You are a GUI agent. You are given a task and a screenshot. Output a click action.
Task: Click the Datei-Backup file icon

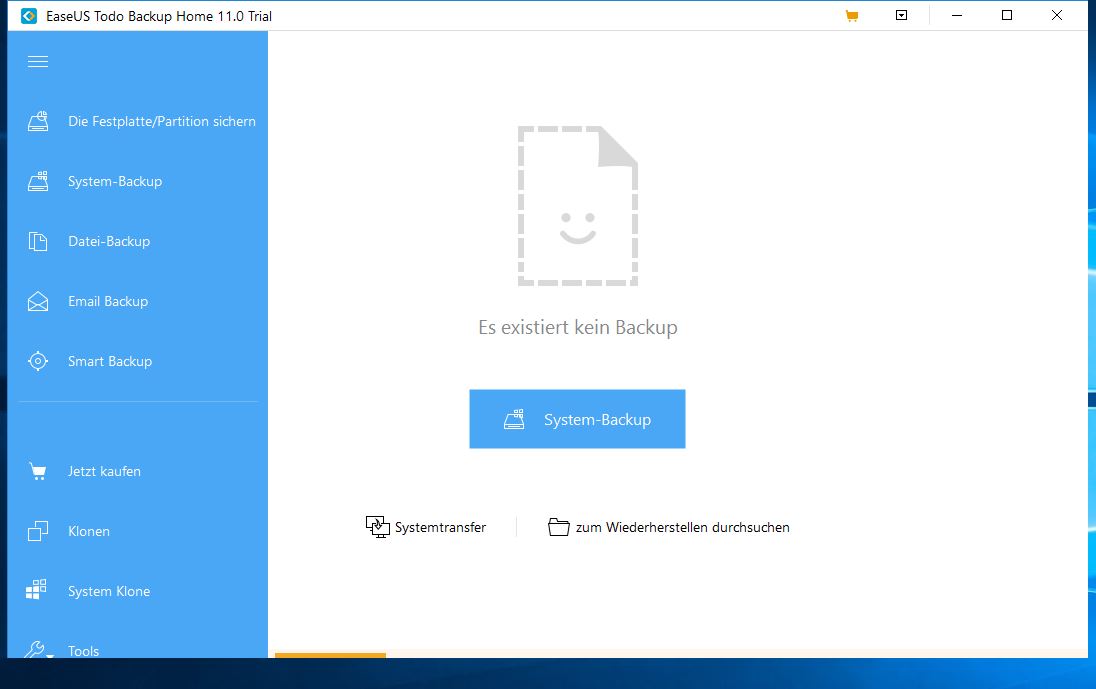[x=38, y=241]
